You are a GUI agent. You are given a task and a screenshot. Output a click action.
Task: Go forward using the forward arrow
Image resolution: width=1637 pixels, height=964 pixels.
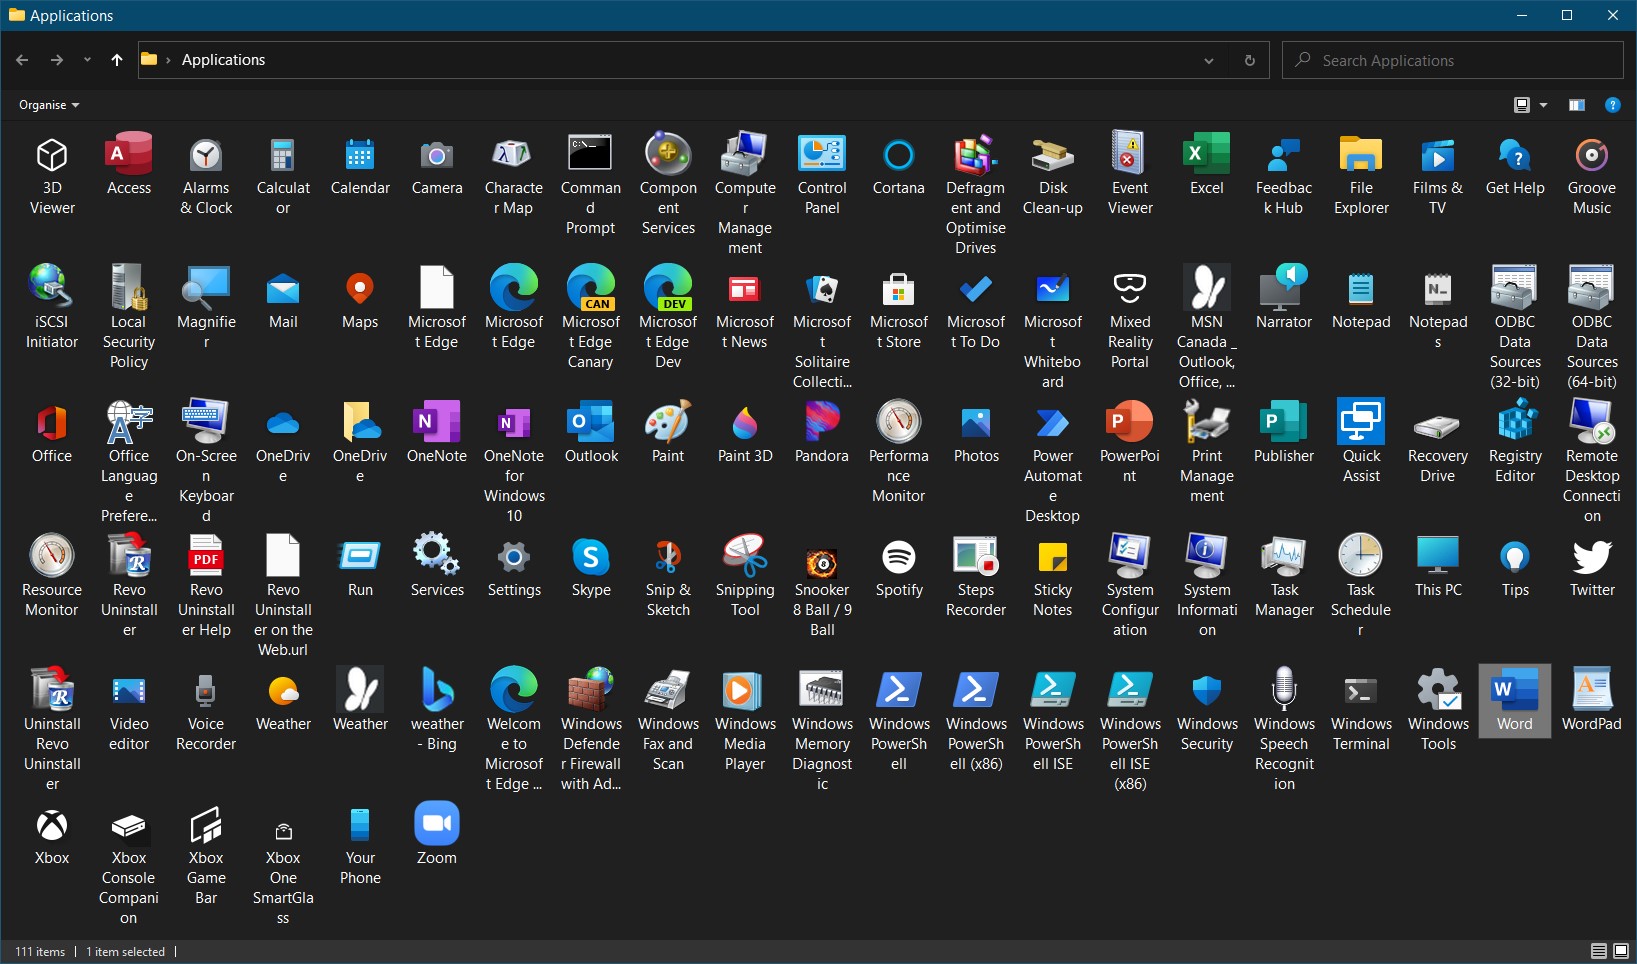pos(57,60)
